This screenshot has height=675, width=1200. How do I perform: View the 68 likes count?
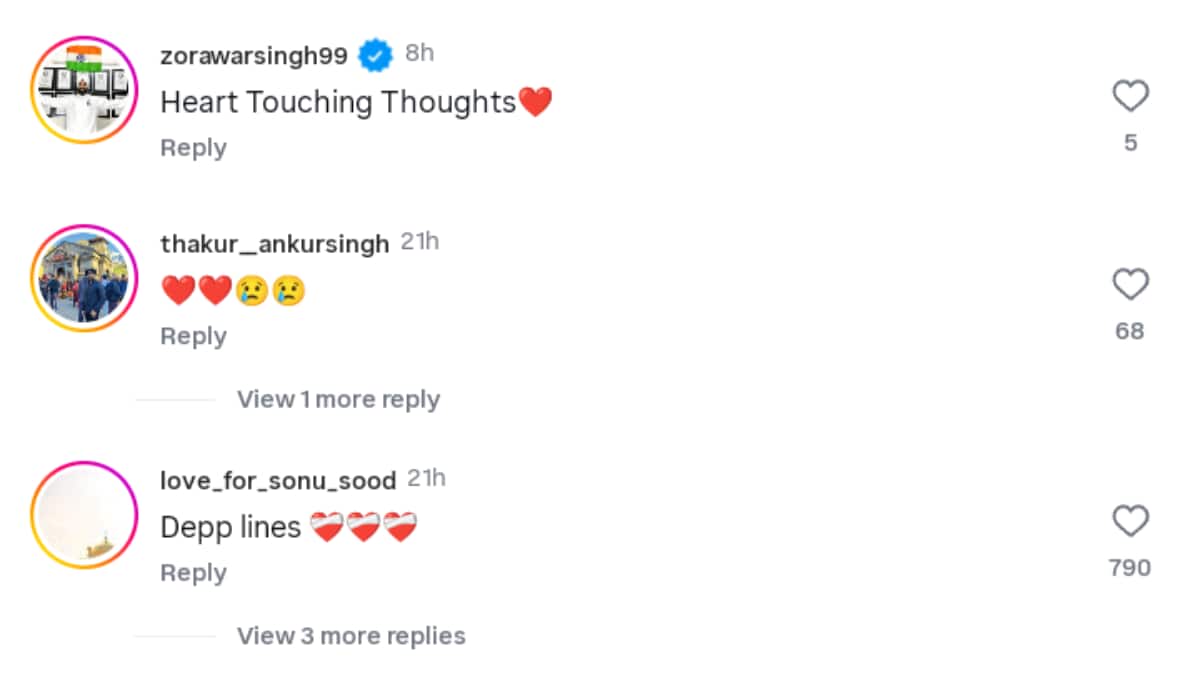click(1130, 331)
